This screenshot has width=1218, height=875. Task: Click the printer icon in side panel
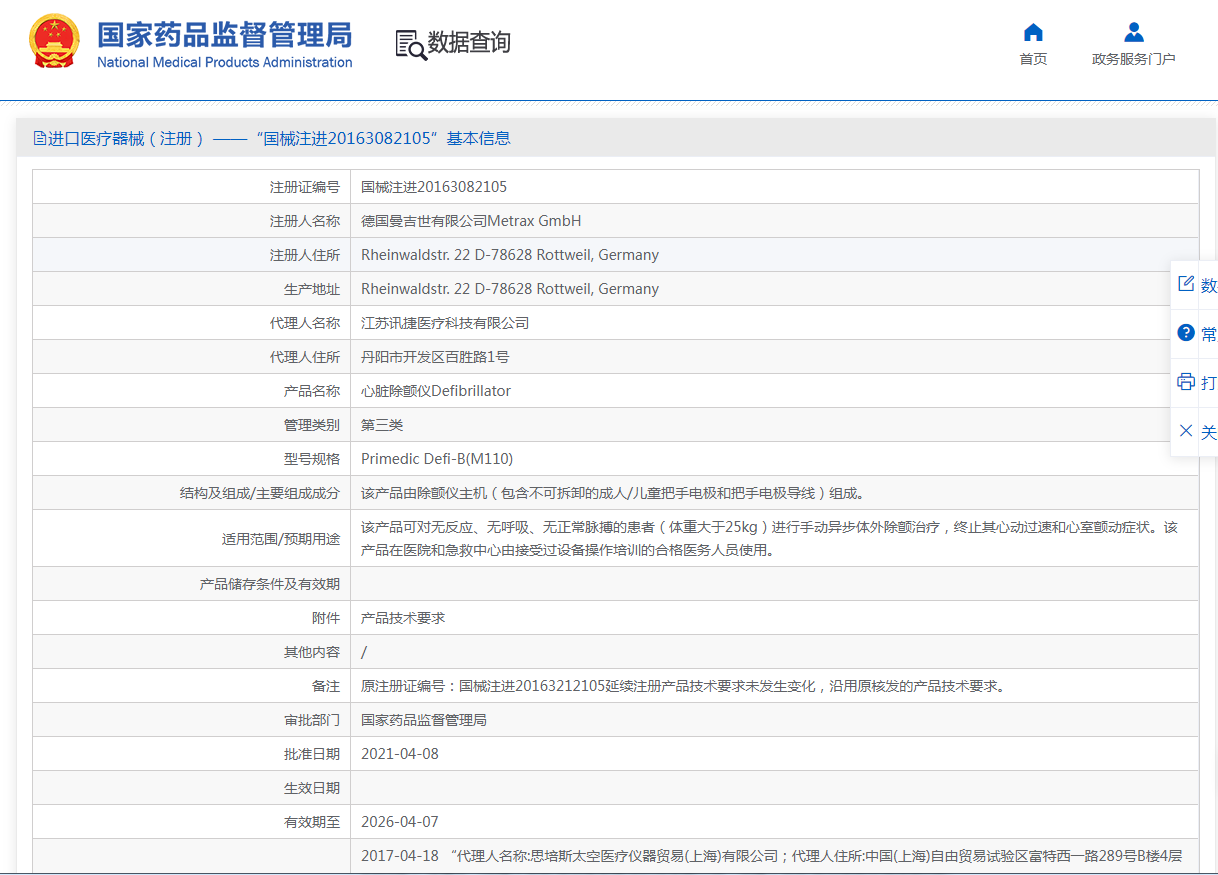[x=1186, y=382]
